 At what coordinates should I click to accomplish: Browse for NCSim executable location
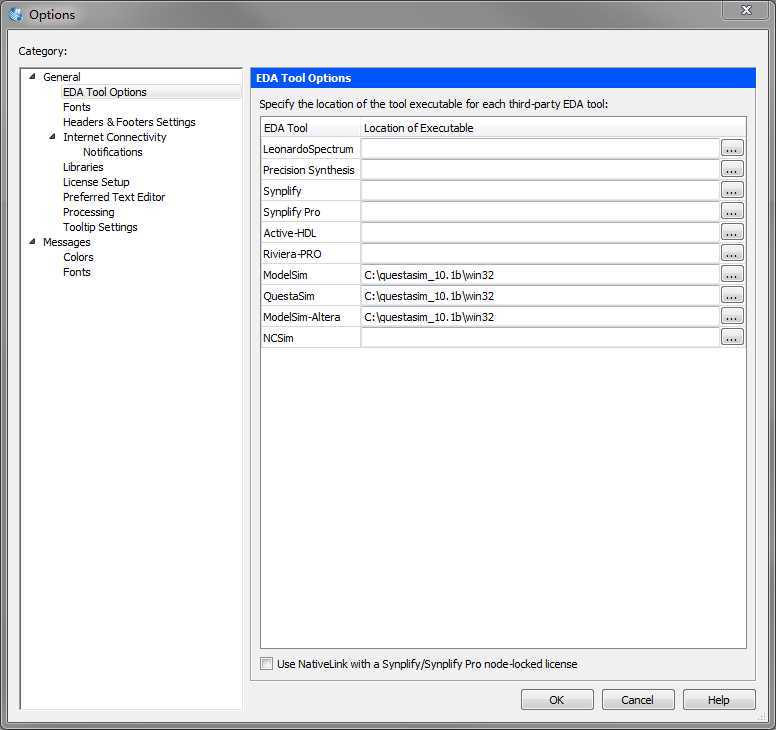732,338
